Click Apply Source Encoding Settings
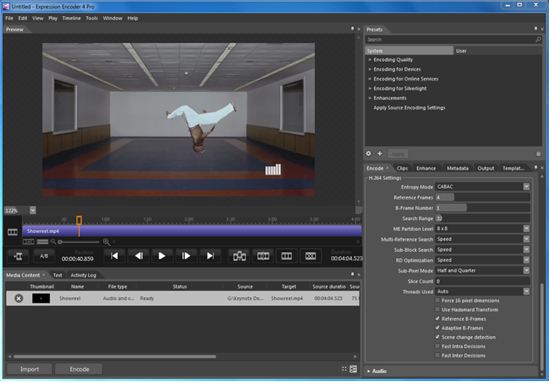 point(409,108)
